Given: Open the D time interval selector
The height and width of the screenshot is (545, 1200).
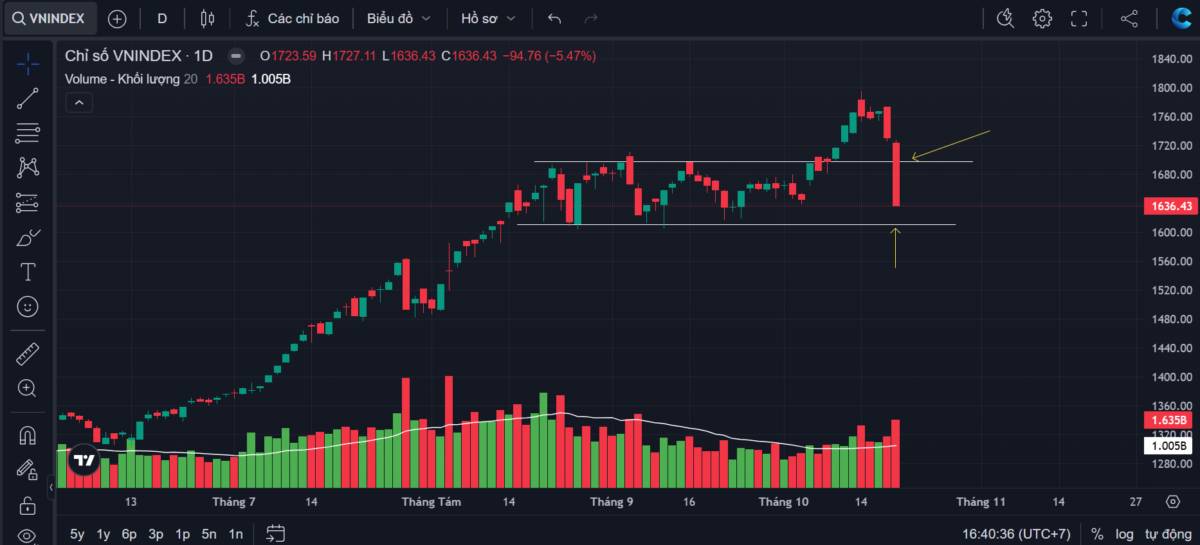Looking at the screenshot, I should 162,18.
